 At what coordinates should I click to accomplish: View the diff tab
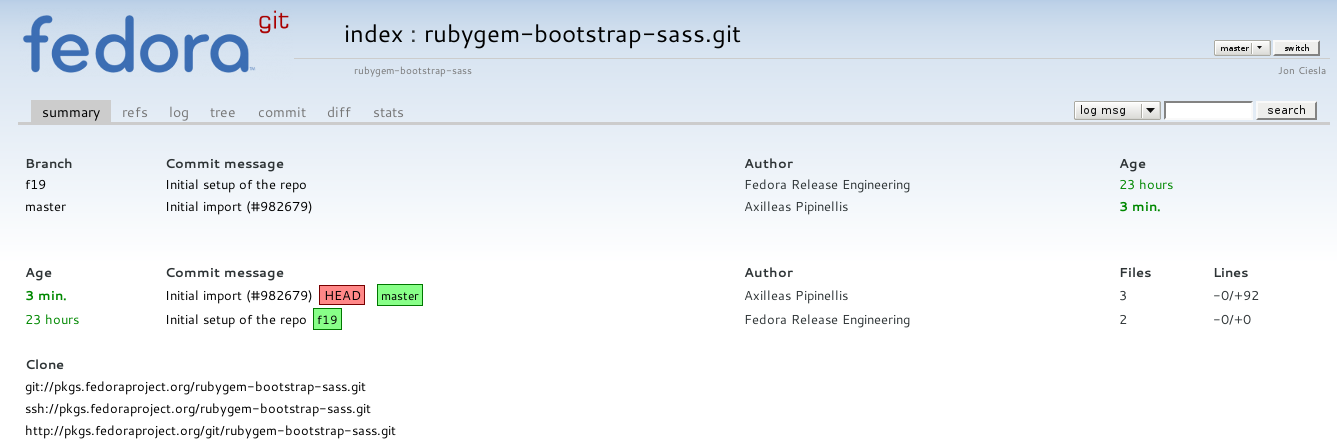pyautogui.click(x=339, y=112)
